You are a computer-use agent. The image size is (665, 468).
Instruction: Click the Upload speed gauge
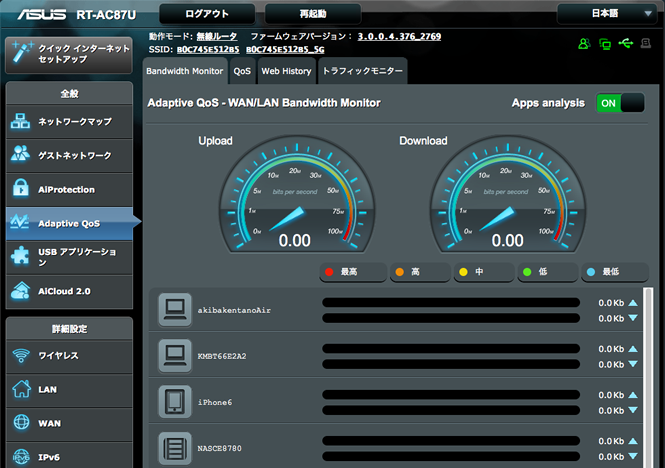coord(296,195)
